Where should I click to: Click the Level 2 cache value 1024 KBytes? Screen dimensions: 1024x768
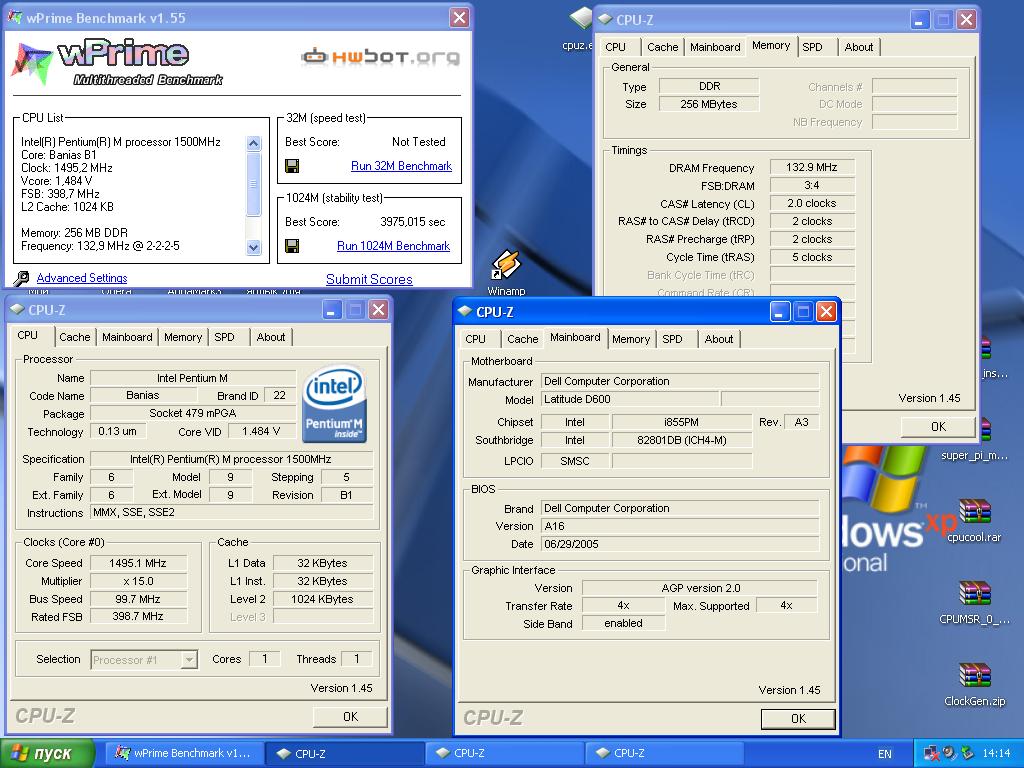click(323, 599)
